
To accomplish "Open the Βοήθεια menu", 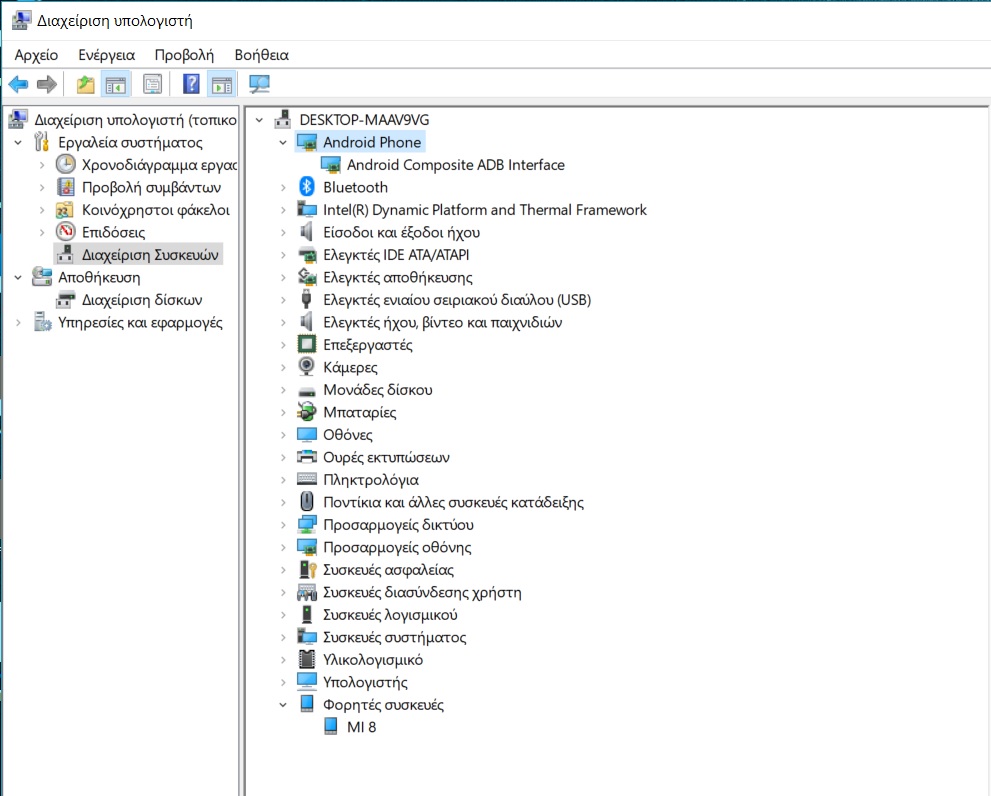I will [261, 55].
